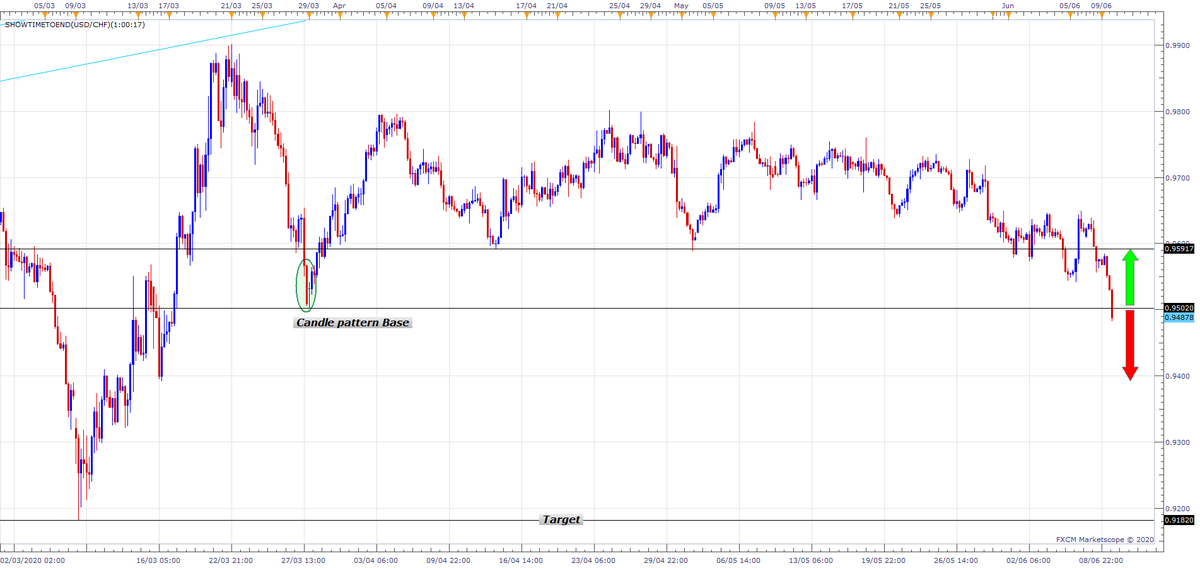1200x568 pixels.
Task: Click the '23/04 06:00' bottom axis label
Action: click(x=595, y=561)
